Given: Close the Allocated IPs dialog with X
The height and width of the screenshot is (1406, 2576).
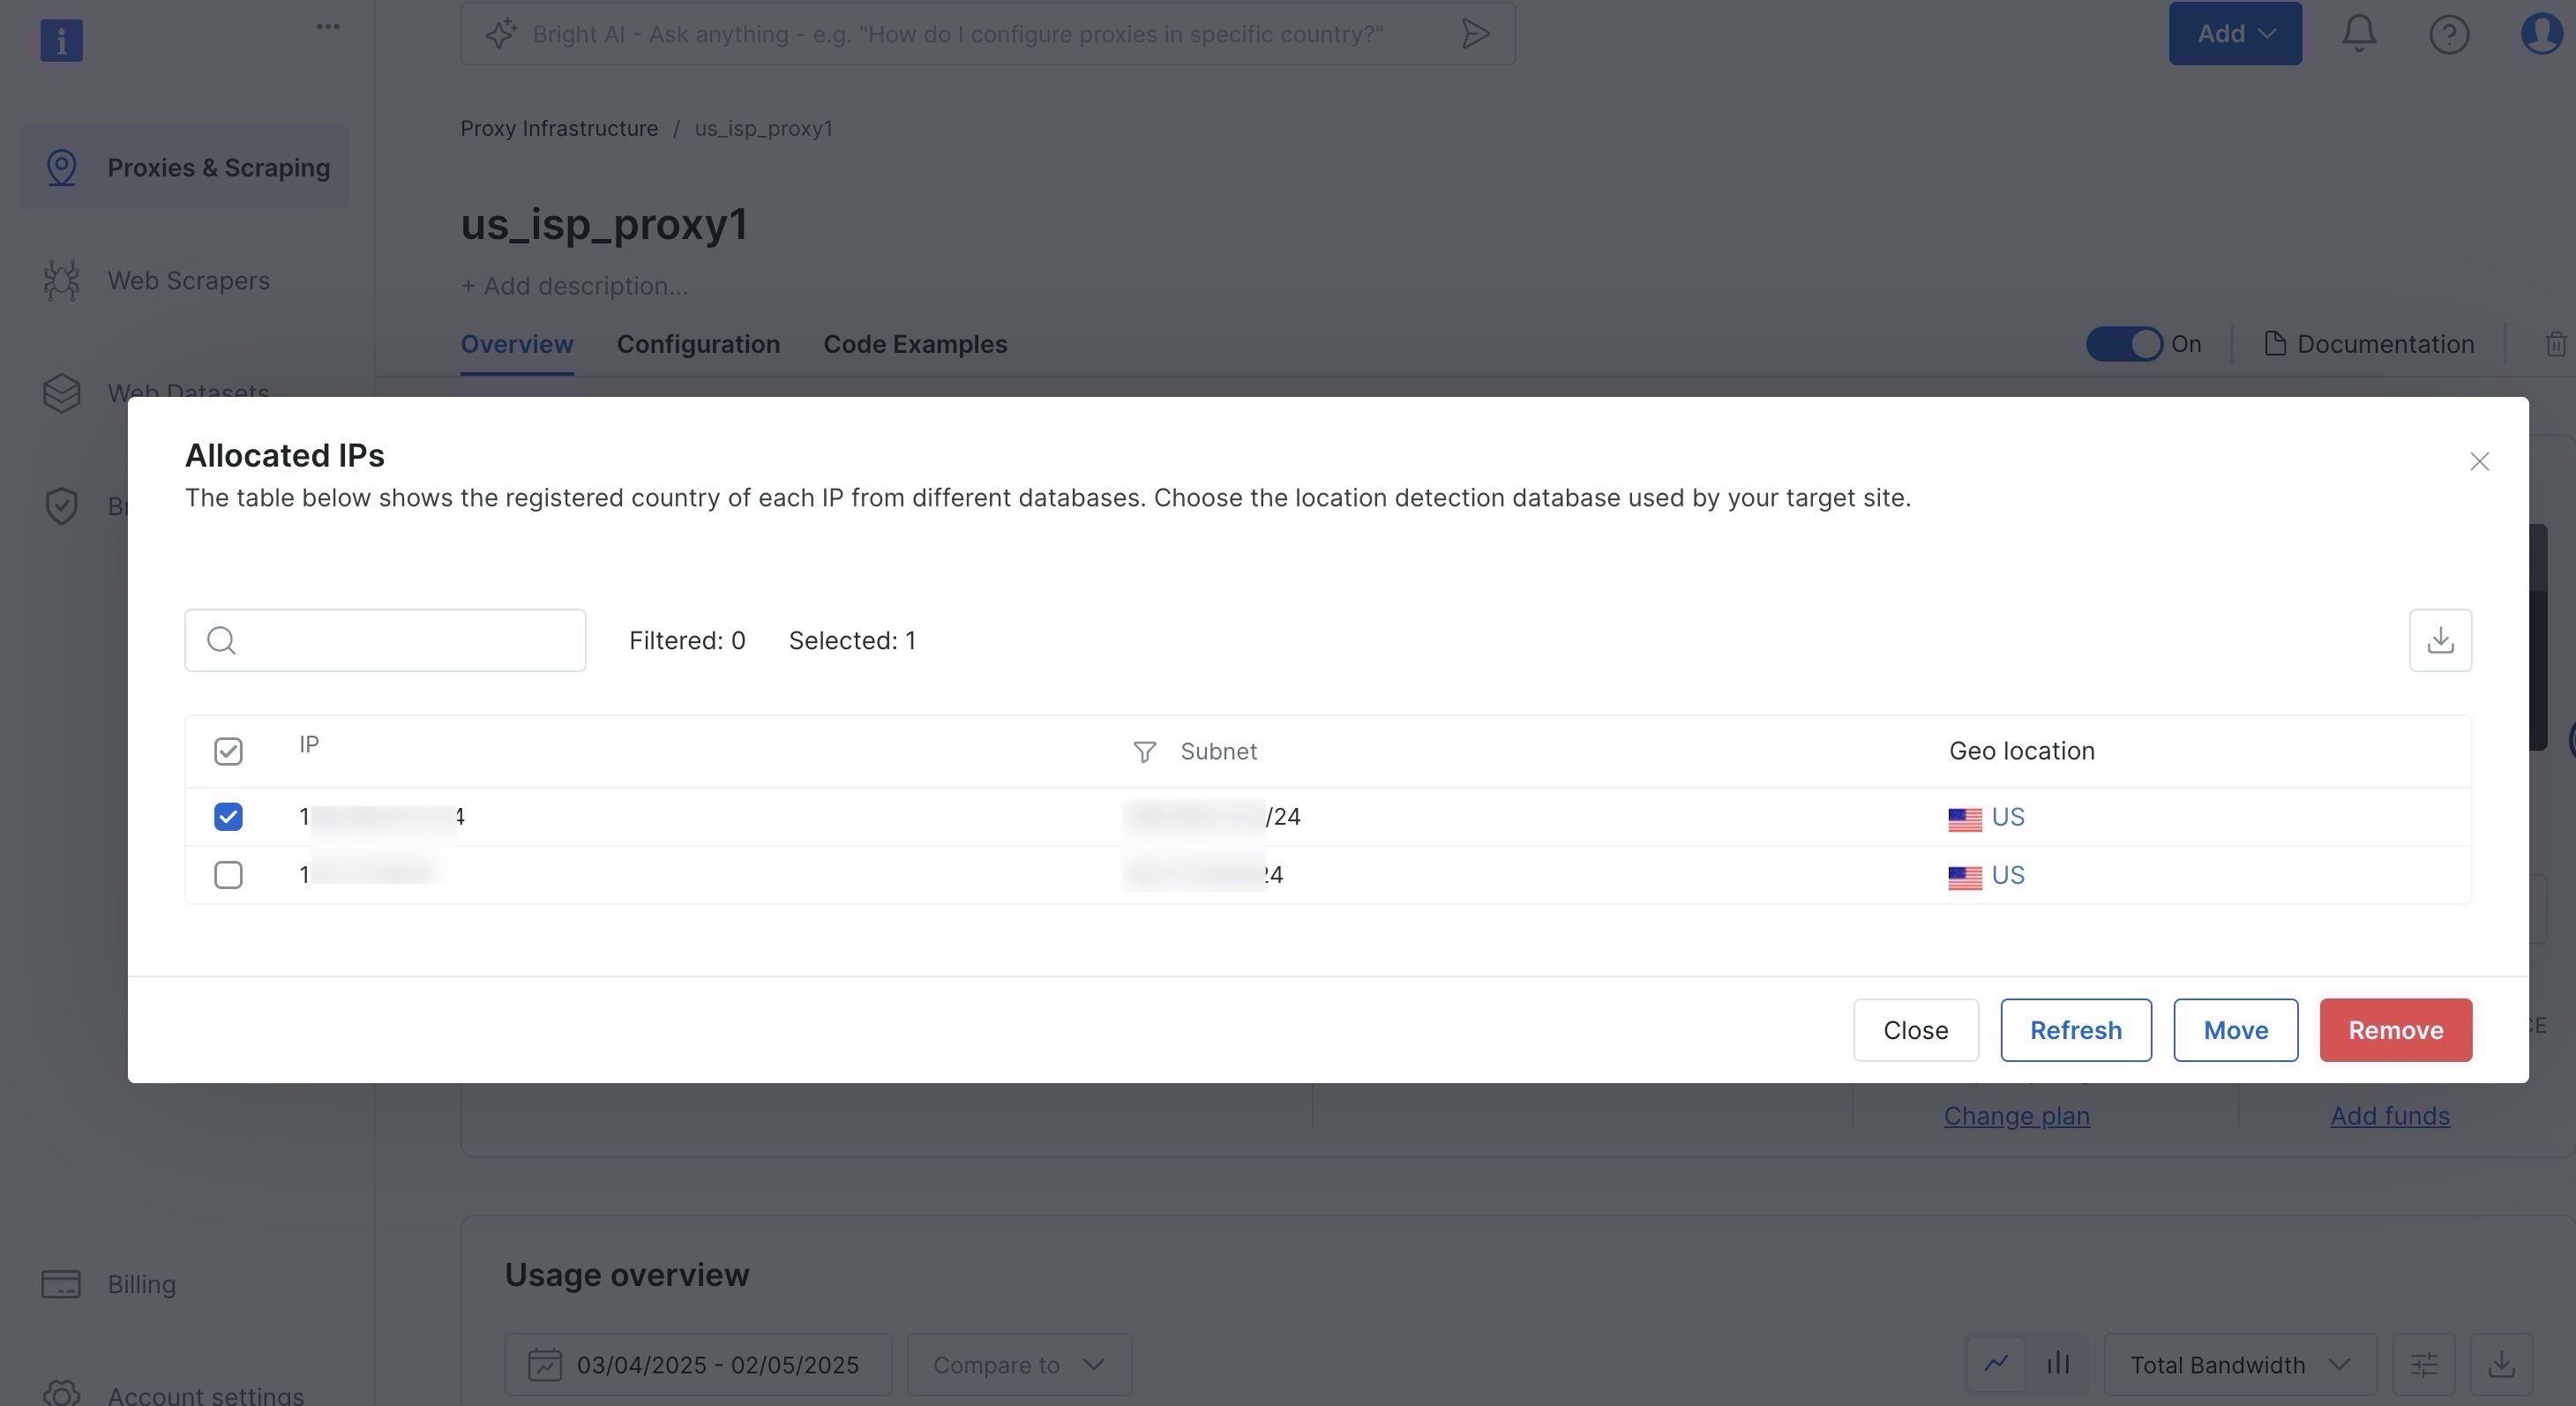Looking at the screenshot, I should 2479,461.
